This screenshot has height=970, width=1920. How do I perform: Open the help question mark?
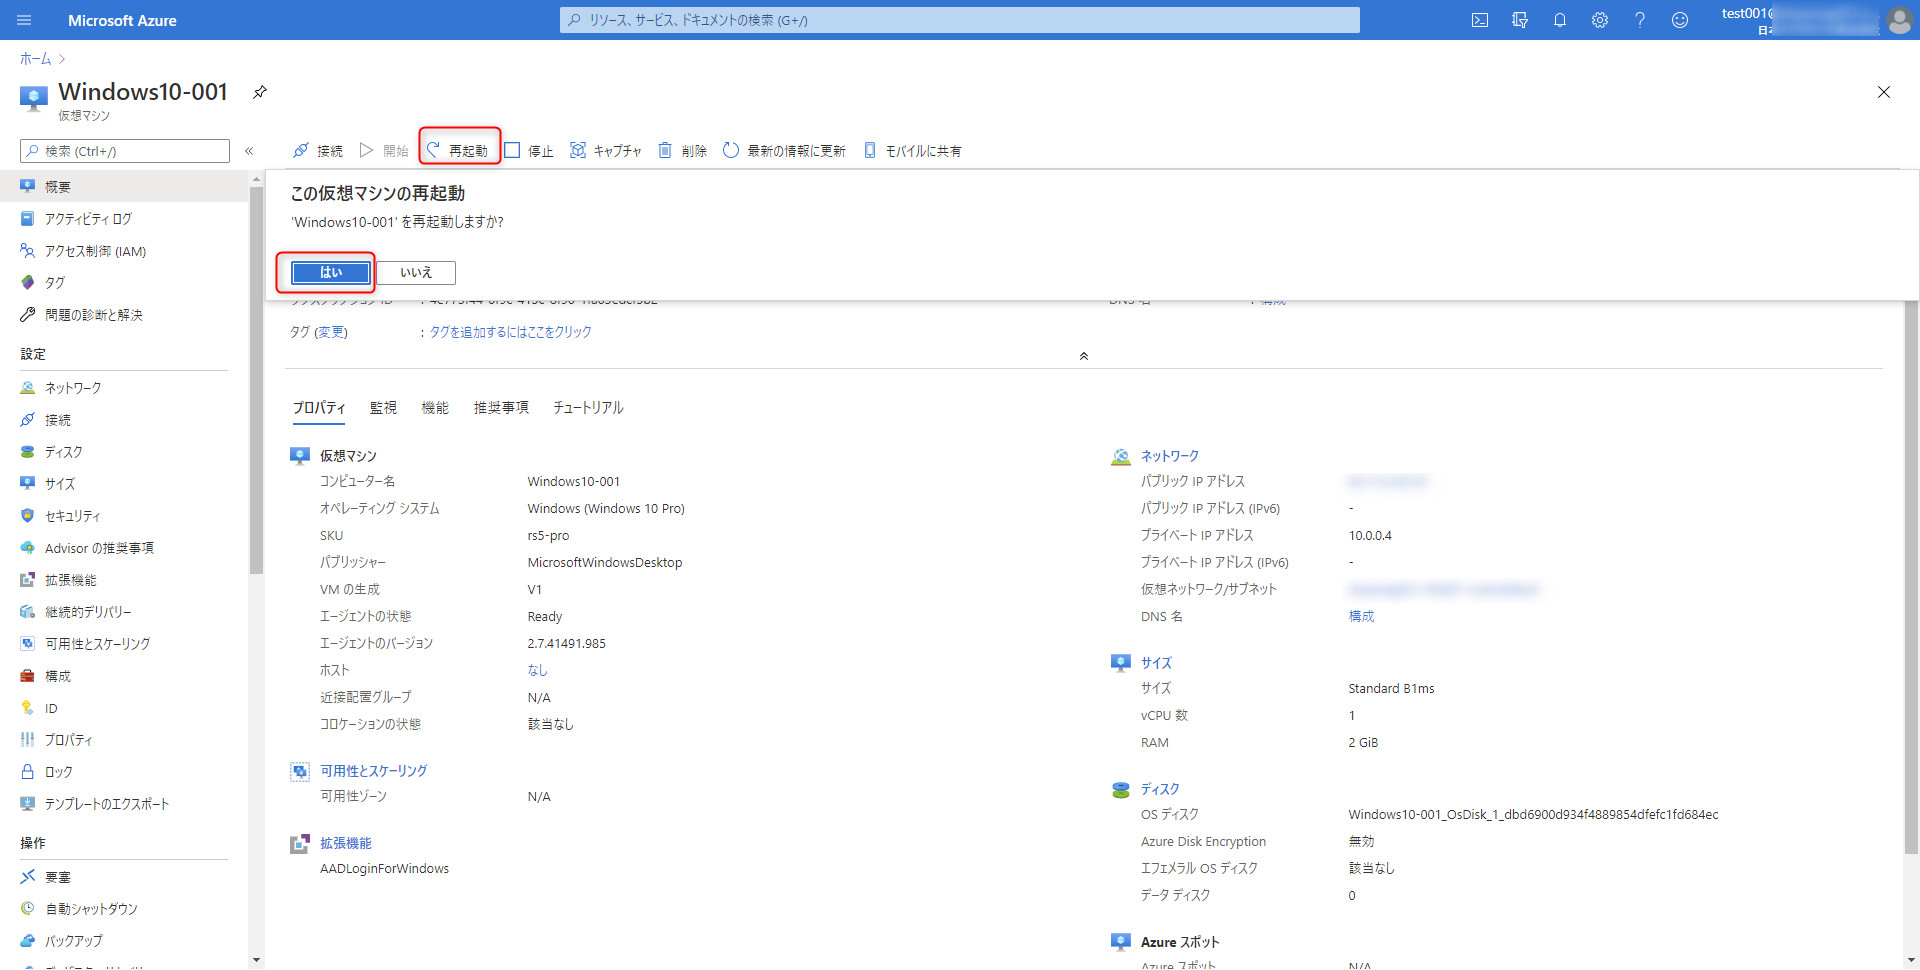pyautogui.click(x=1640, y=20)
